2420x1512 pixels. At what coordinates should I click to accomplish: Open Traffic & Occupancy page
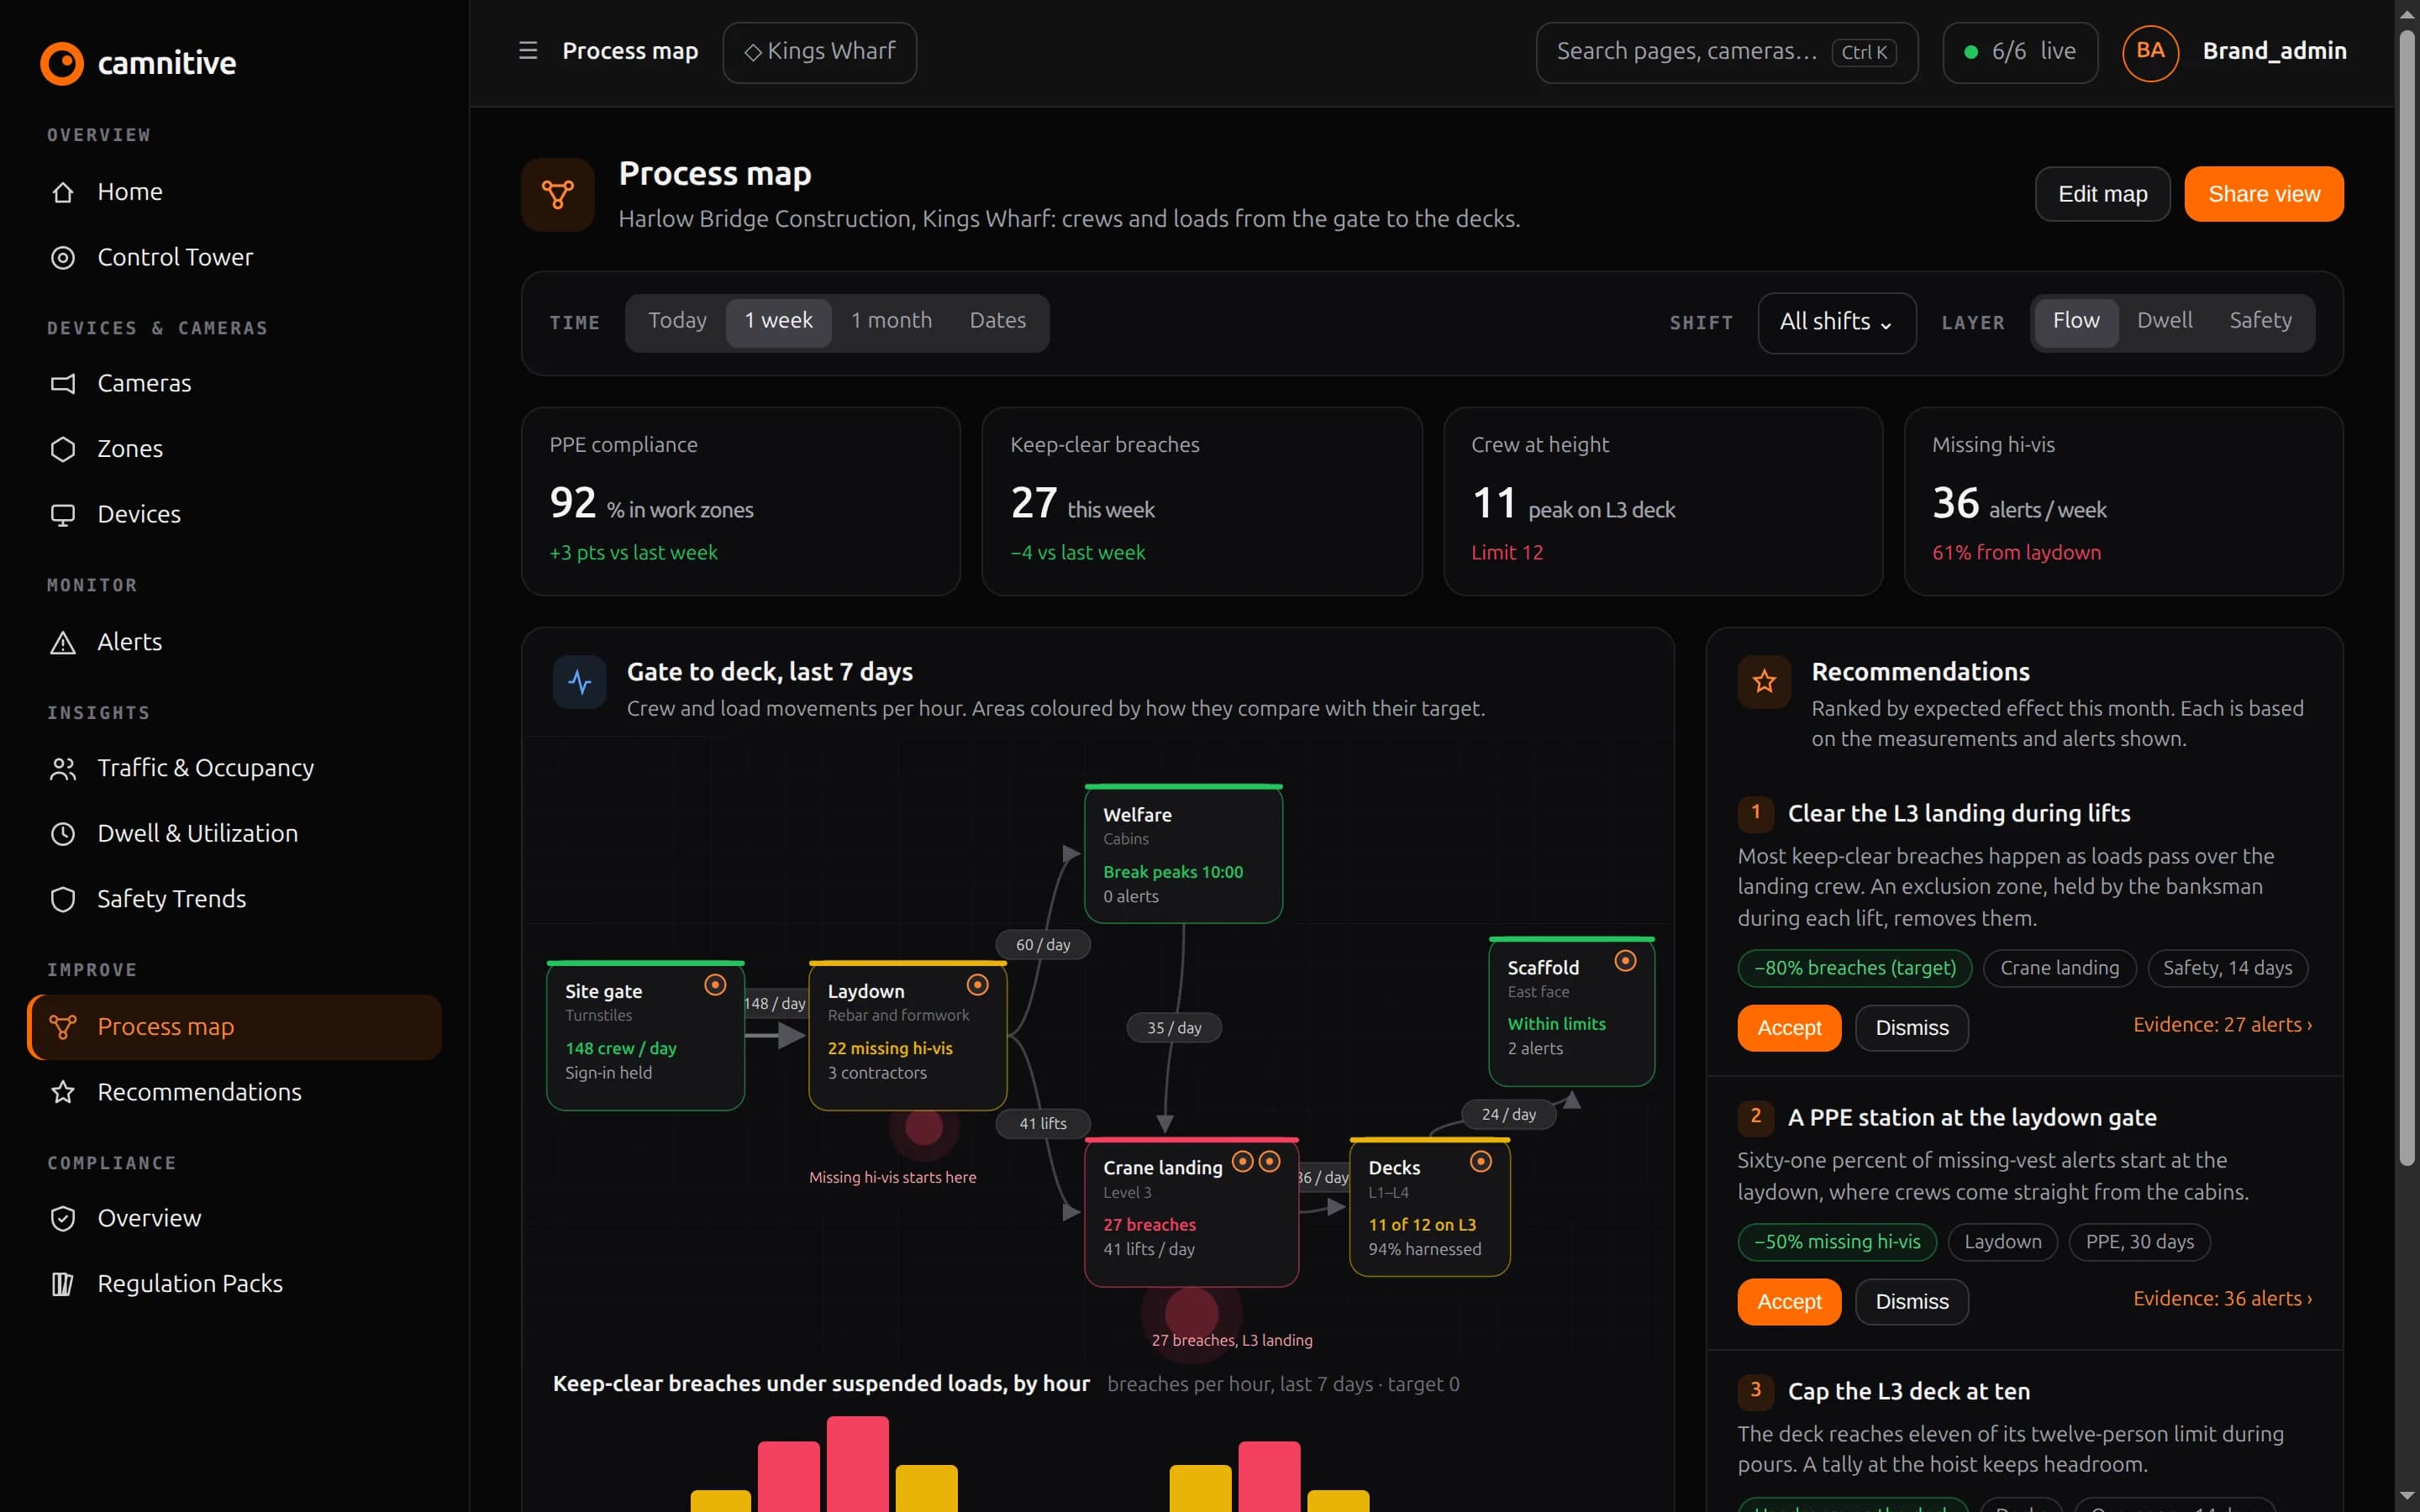coord(234,768)
